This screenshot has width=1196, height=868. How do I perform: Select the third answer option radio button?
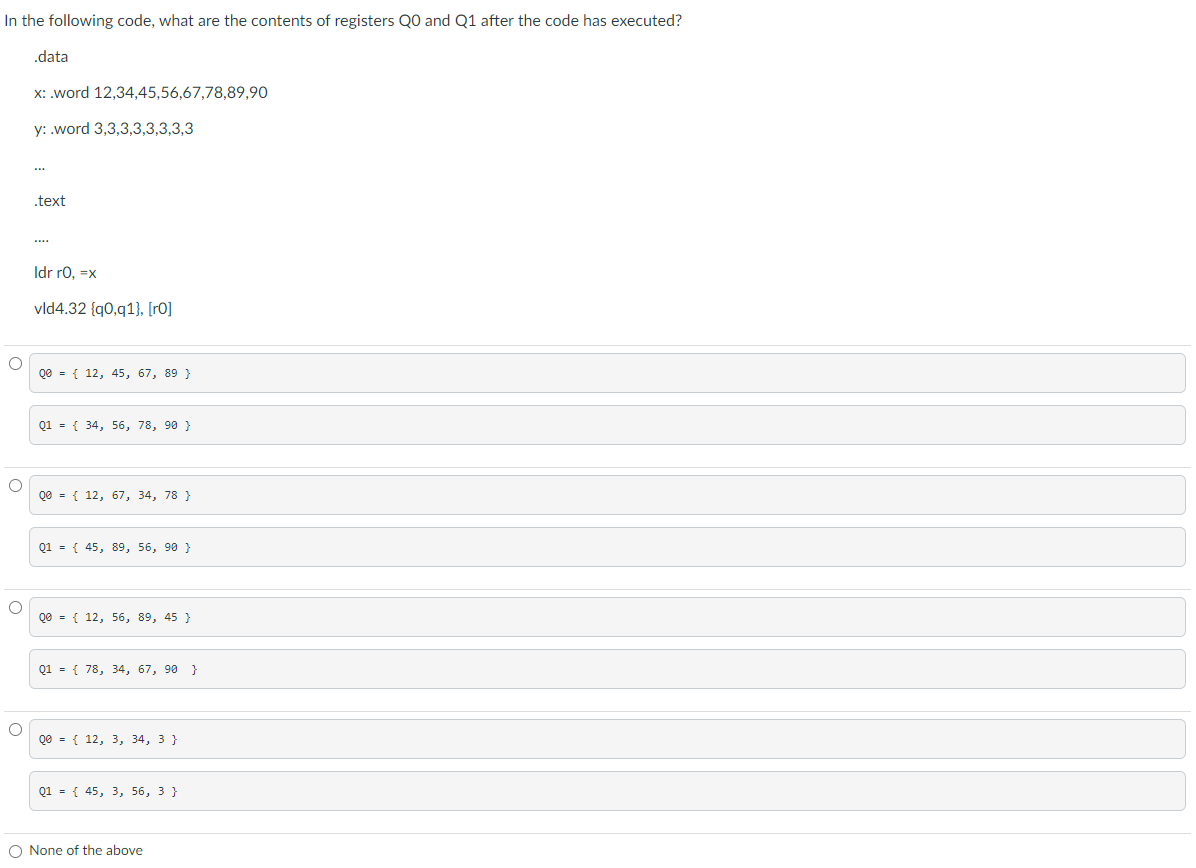15,607
